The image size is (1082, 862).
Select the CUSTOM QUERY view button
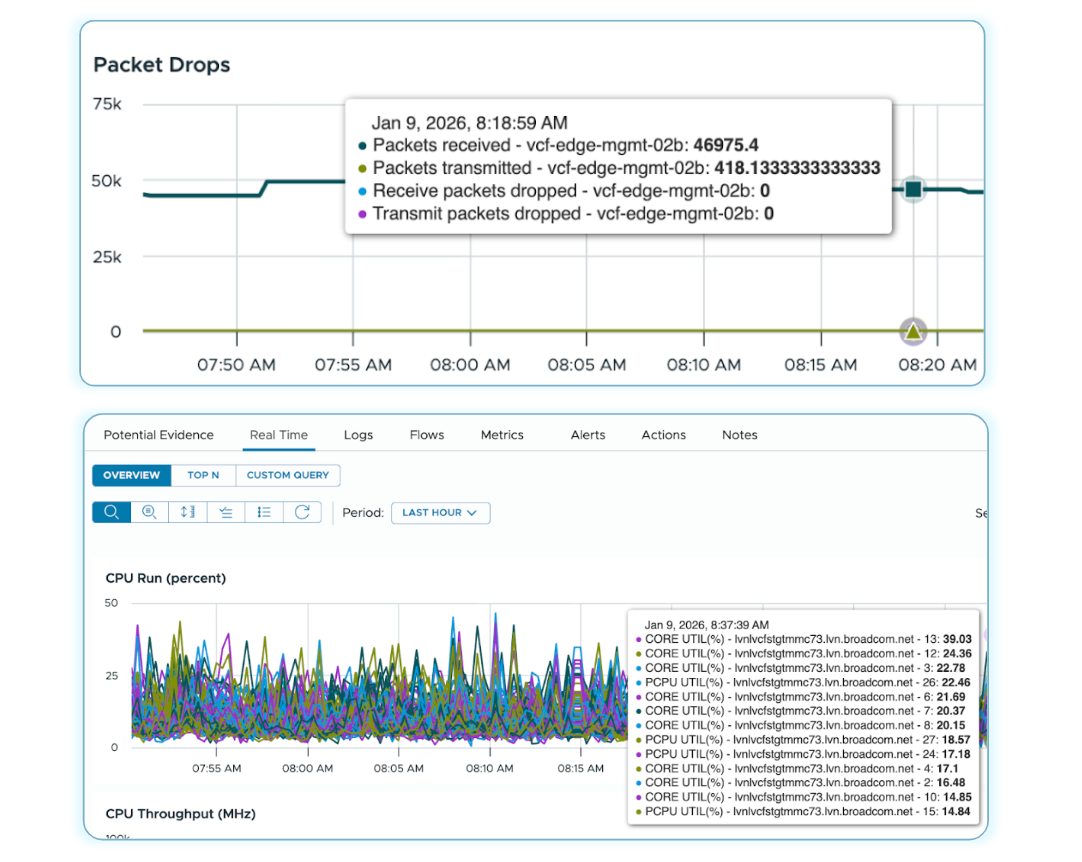pyautogui.click(x=288, y=475)
